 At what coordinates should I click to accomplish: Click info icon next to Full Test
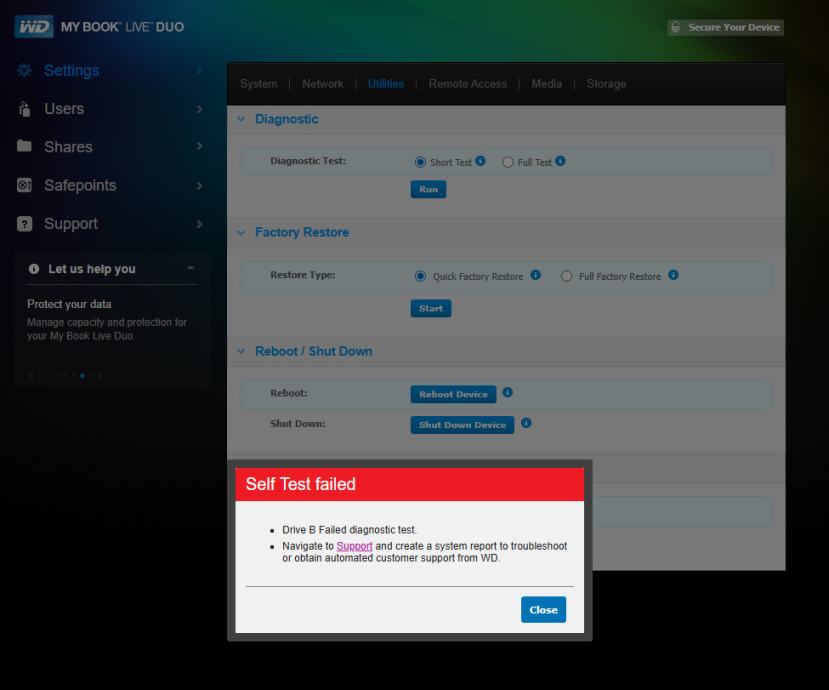pyautogui.click(x=560, y=161)
